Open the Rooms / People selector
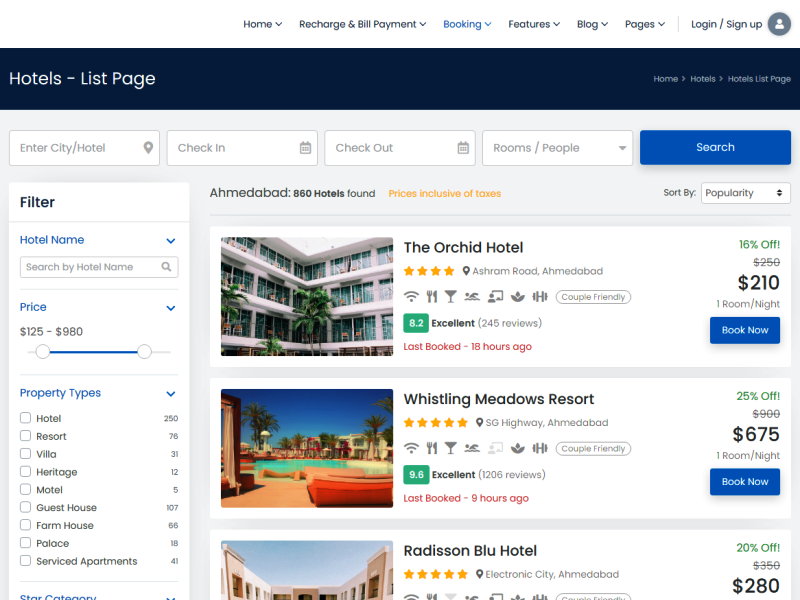 [x=557, y=147]
